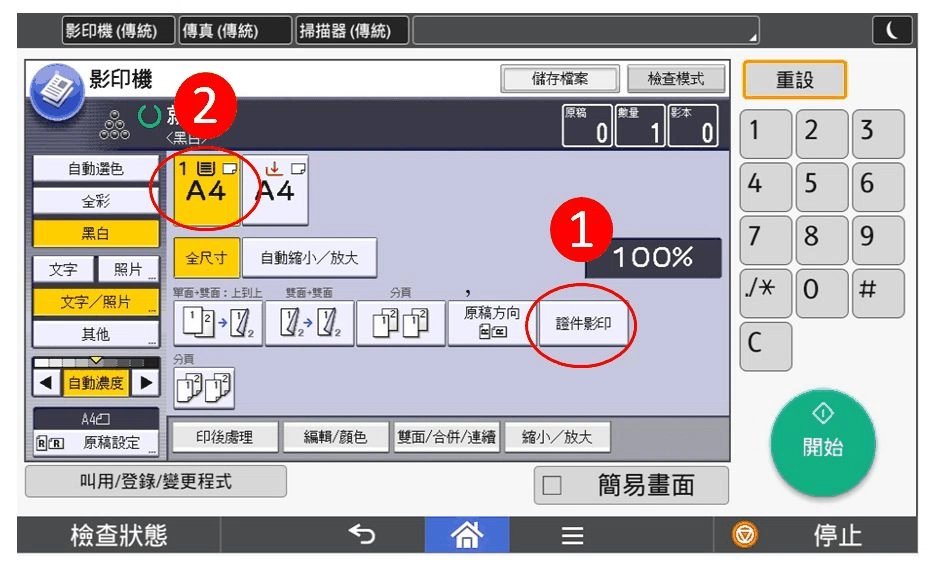Select two-sided to two-sided copy icon
The image size is (936, 566).
[309, 323]
